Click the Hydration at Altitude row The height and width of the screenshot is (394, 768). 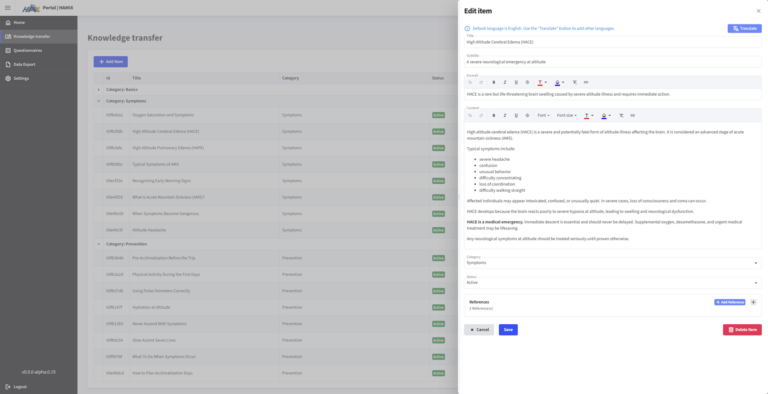point(276,307)
